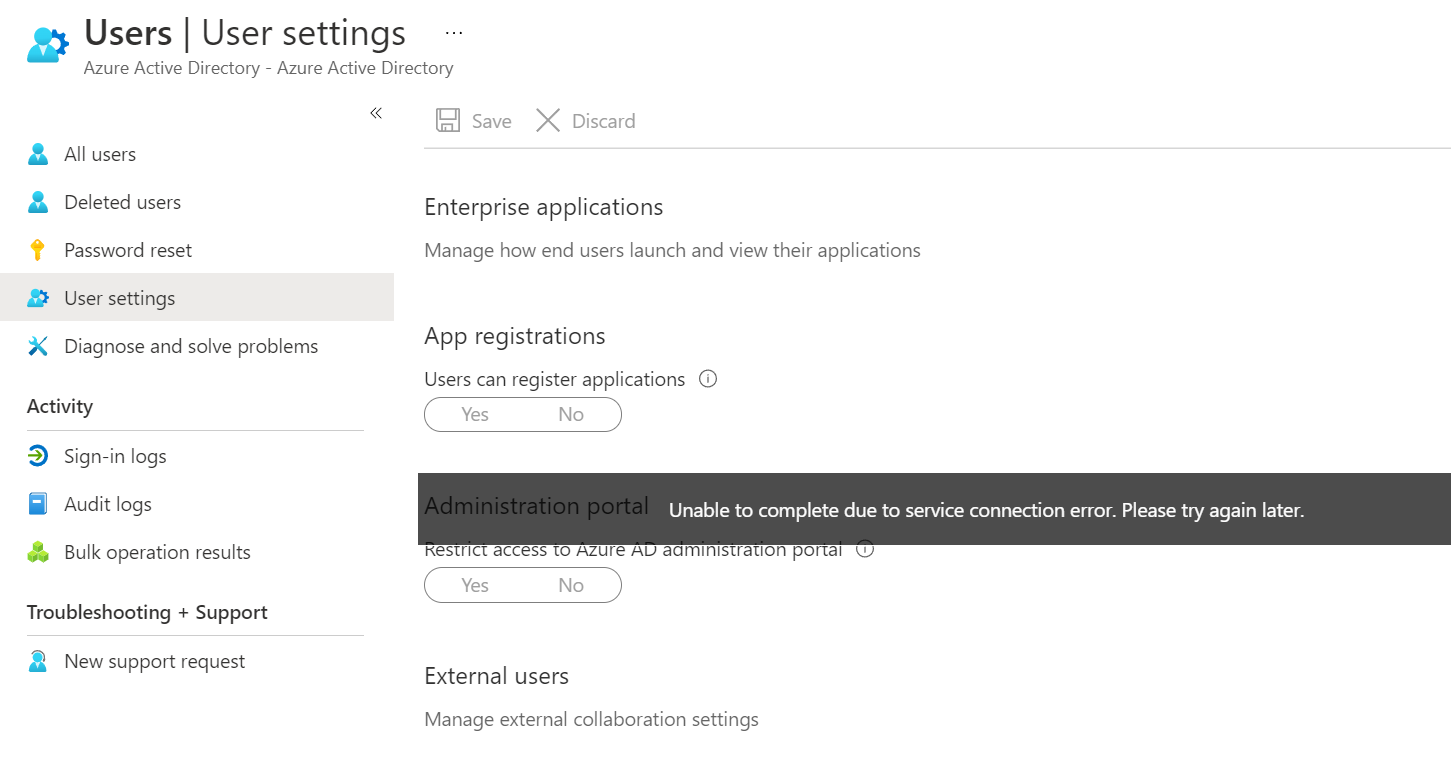Click the service connection error notification
1451x776 pixels.
pos(934,509)
